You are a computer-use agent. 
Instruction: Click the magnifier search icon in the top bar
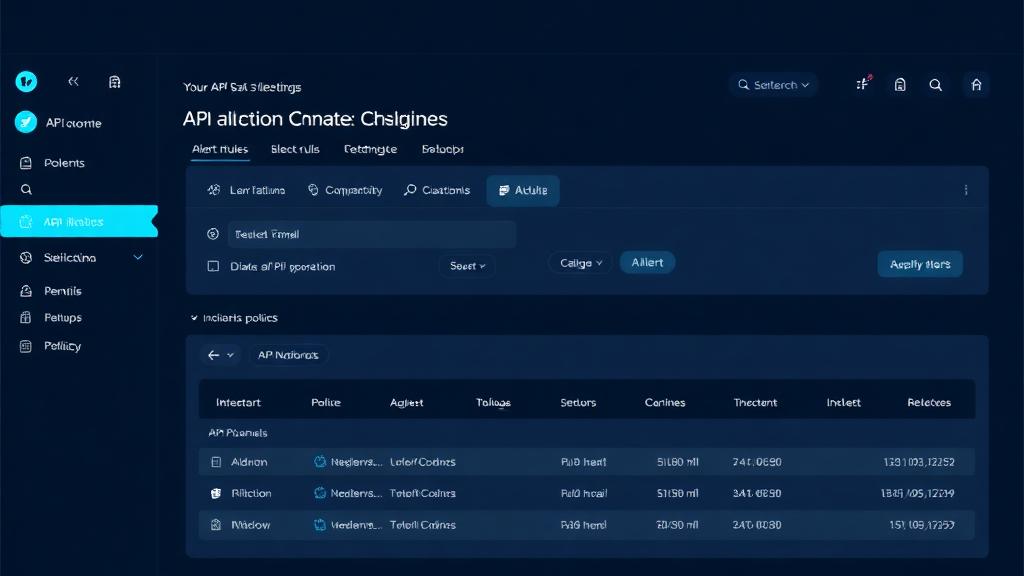coord(936,85)
